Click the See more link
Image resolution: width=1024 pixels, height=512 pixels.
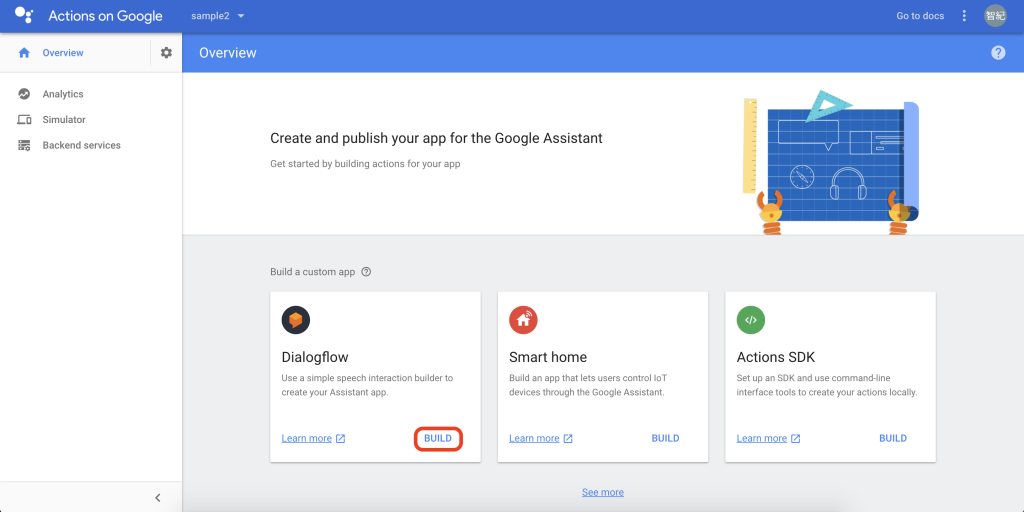tap(603, 492)
